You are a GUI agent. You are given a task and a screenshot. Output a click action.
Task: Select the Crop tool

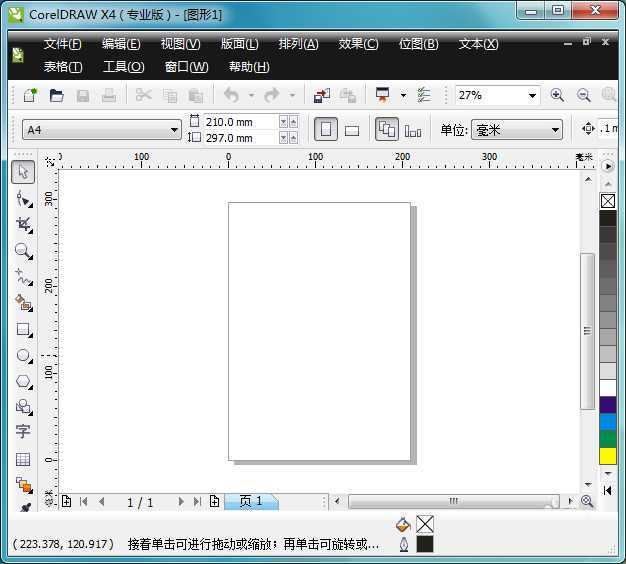click(23, 224)
